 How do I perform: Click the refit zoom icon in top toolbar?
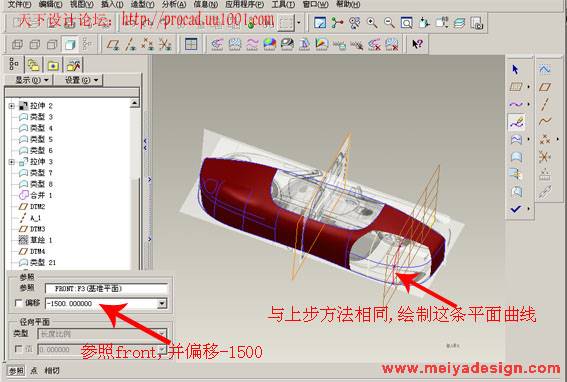point(406,23)
